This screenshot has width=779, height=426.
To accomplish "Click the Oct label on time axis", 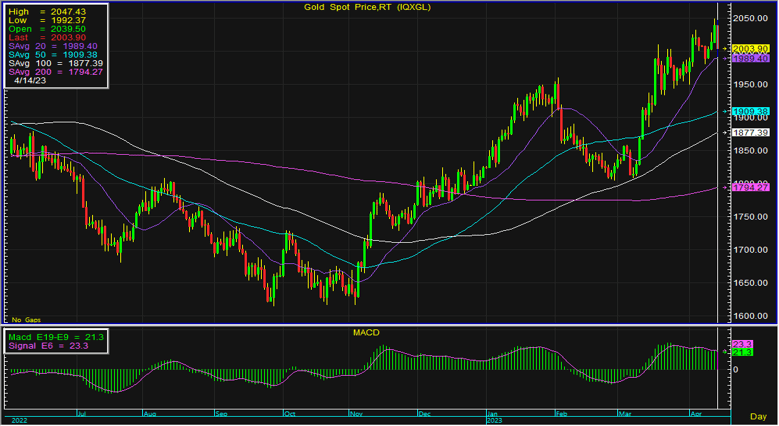I will click(x=289, y=414).
